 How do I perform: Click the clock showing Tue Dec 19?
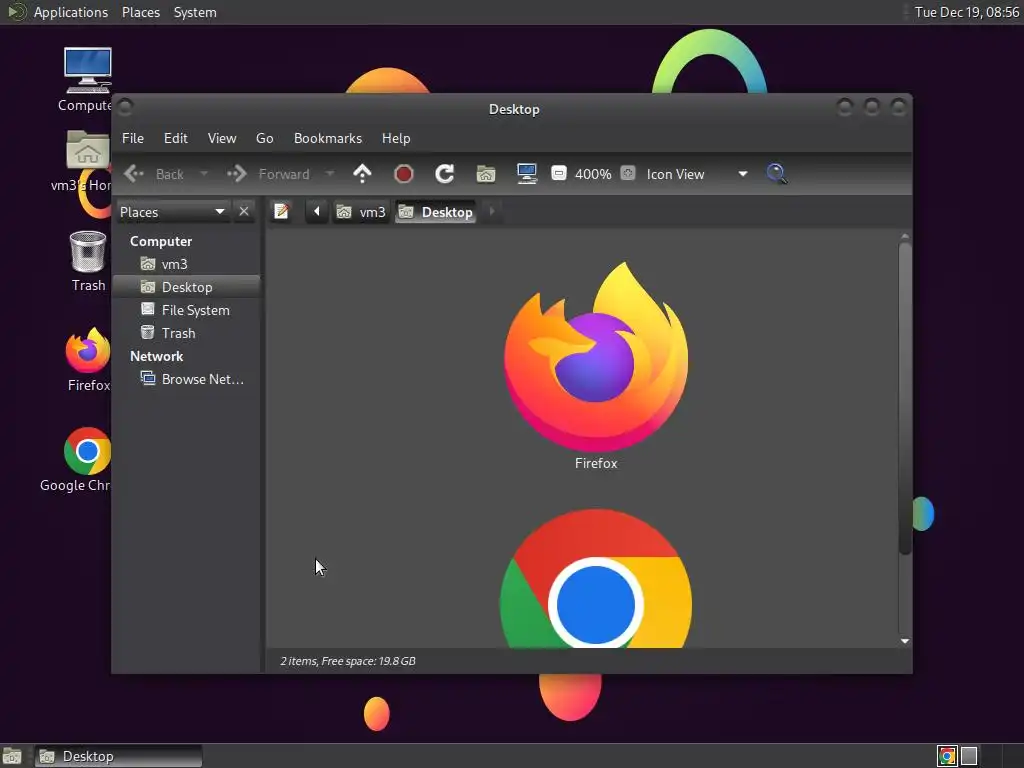click(x=967, y=12)
